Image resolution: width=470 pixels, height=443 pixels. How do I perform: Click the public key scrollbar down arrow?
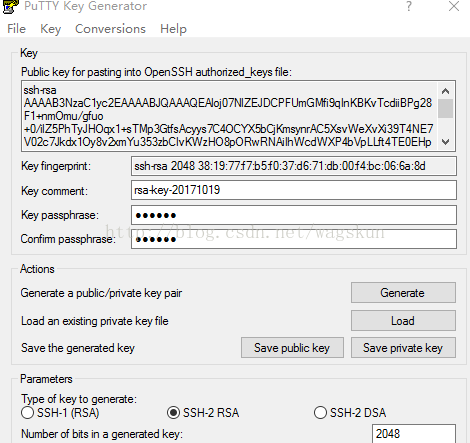click(x=445, y=142)
